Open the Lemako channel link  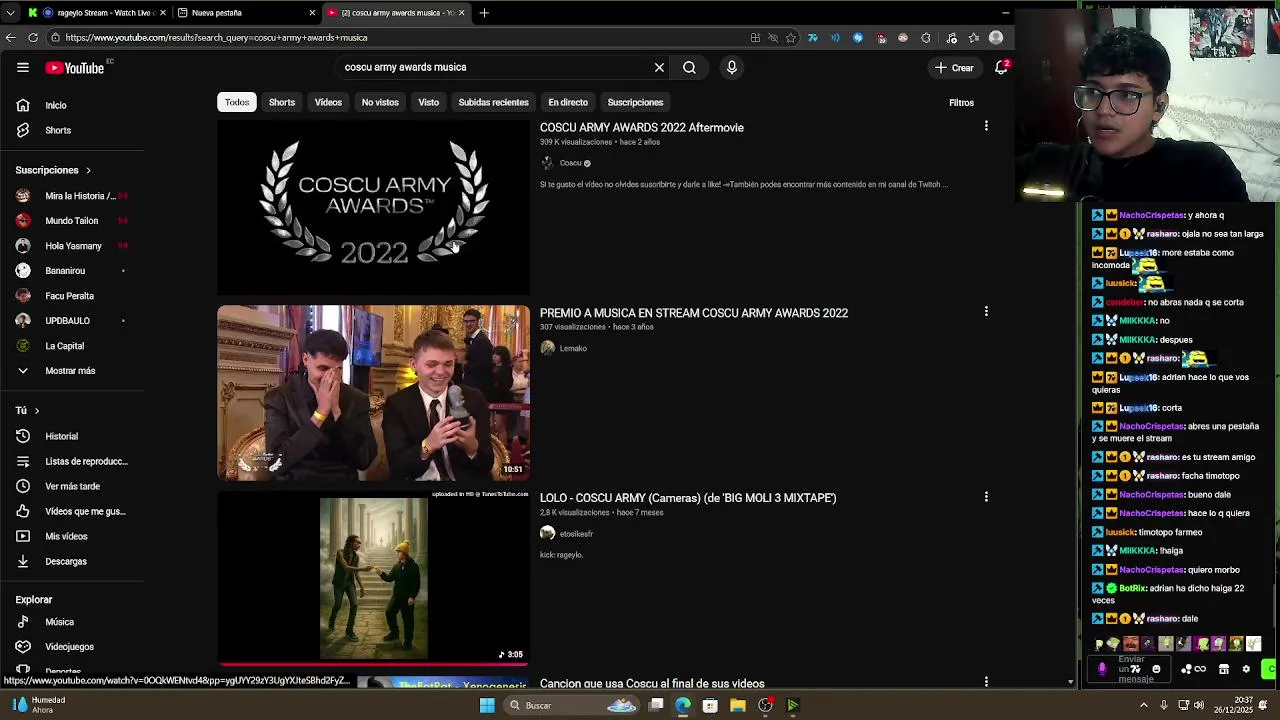tap(573, 348)
